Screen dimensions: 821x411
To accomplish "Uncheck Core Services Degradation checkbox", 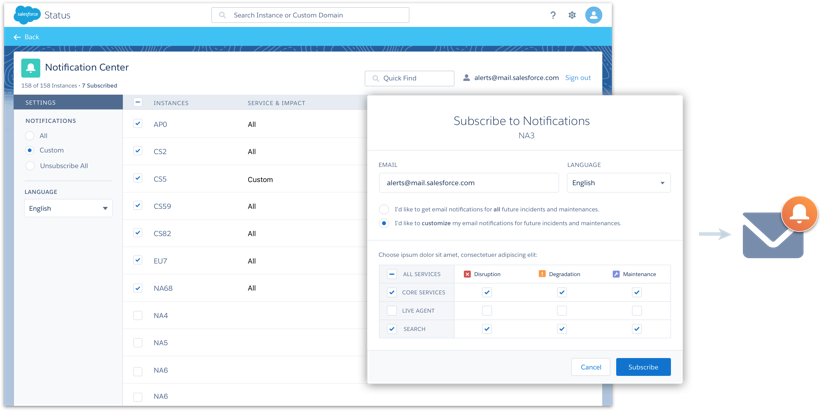I will (x=562, y=292).
